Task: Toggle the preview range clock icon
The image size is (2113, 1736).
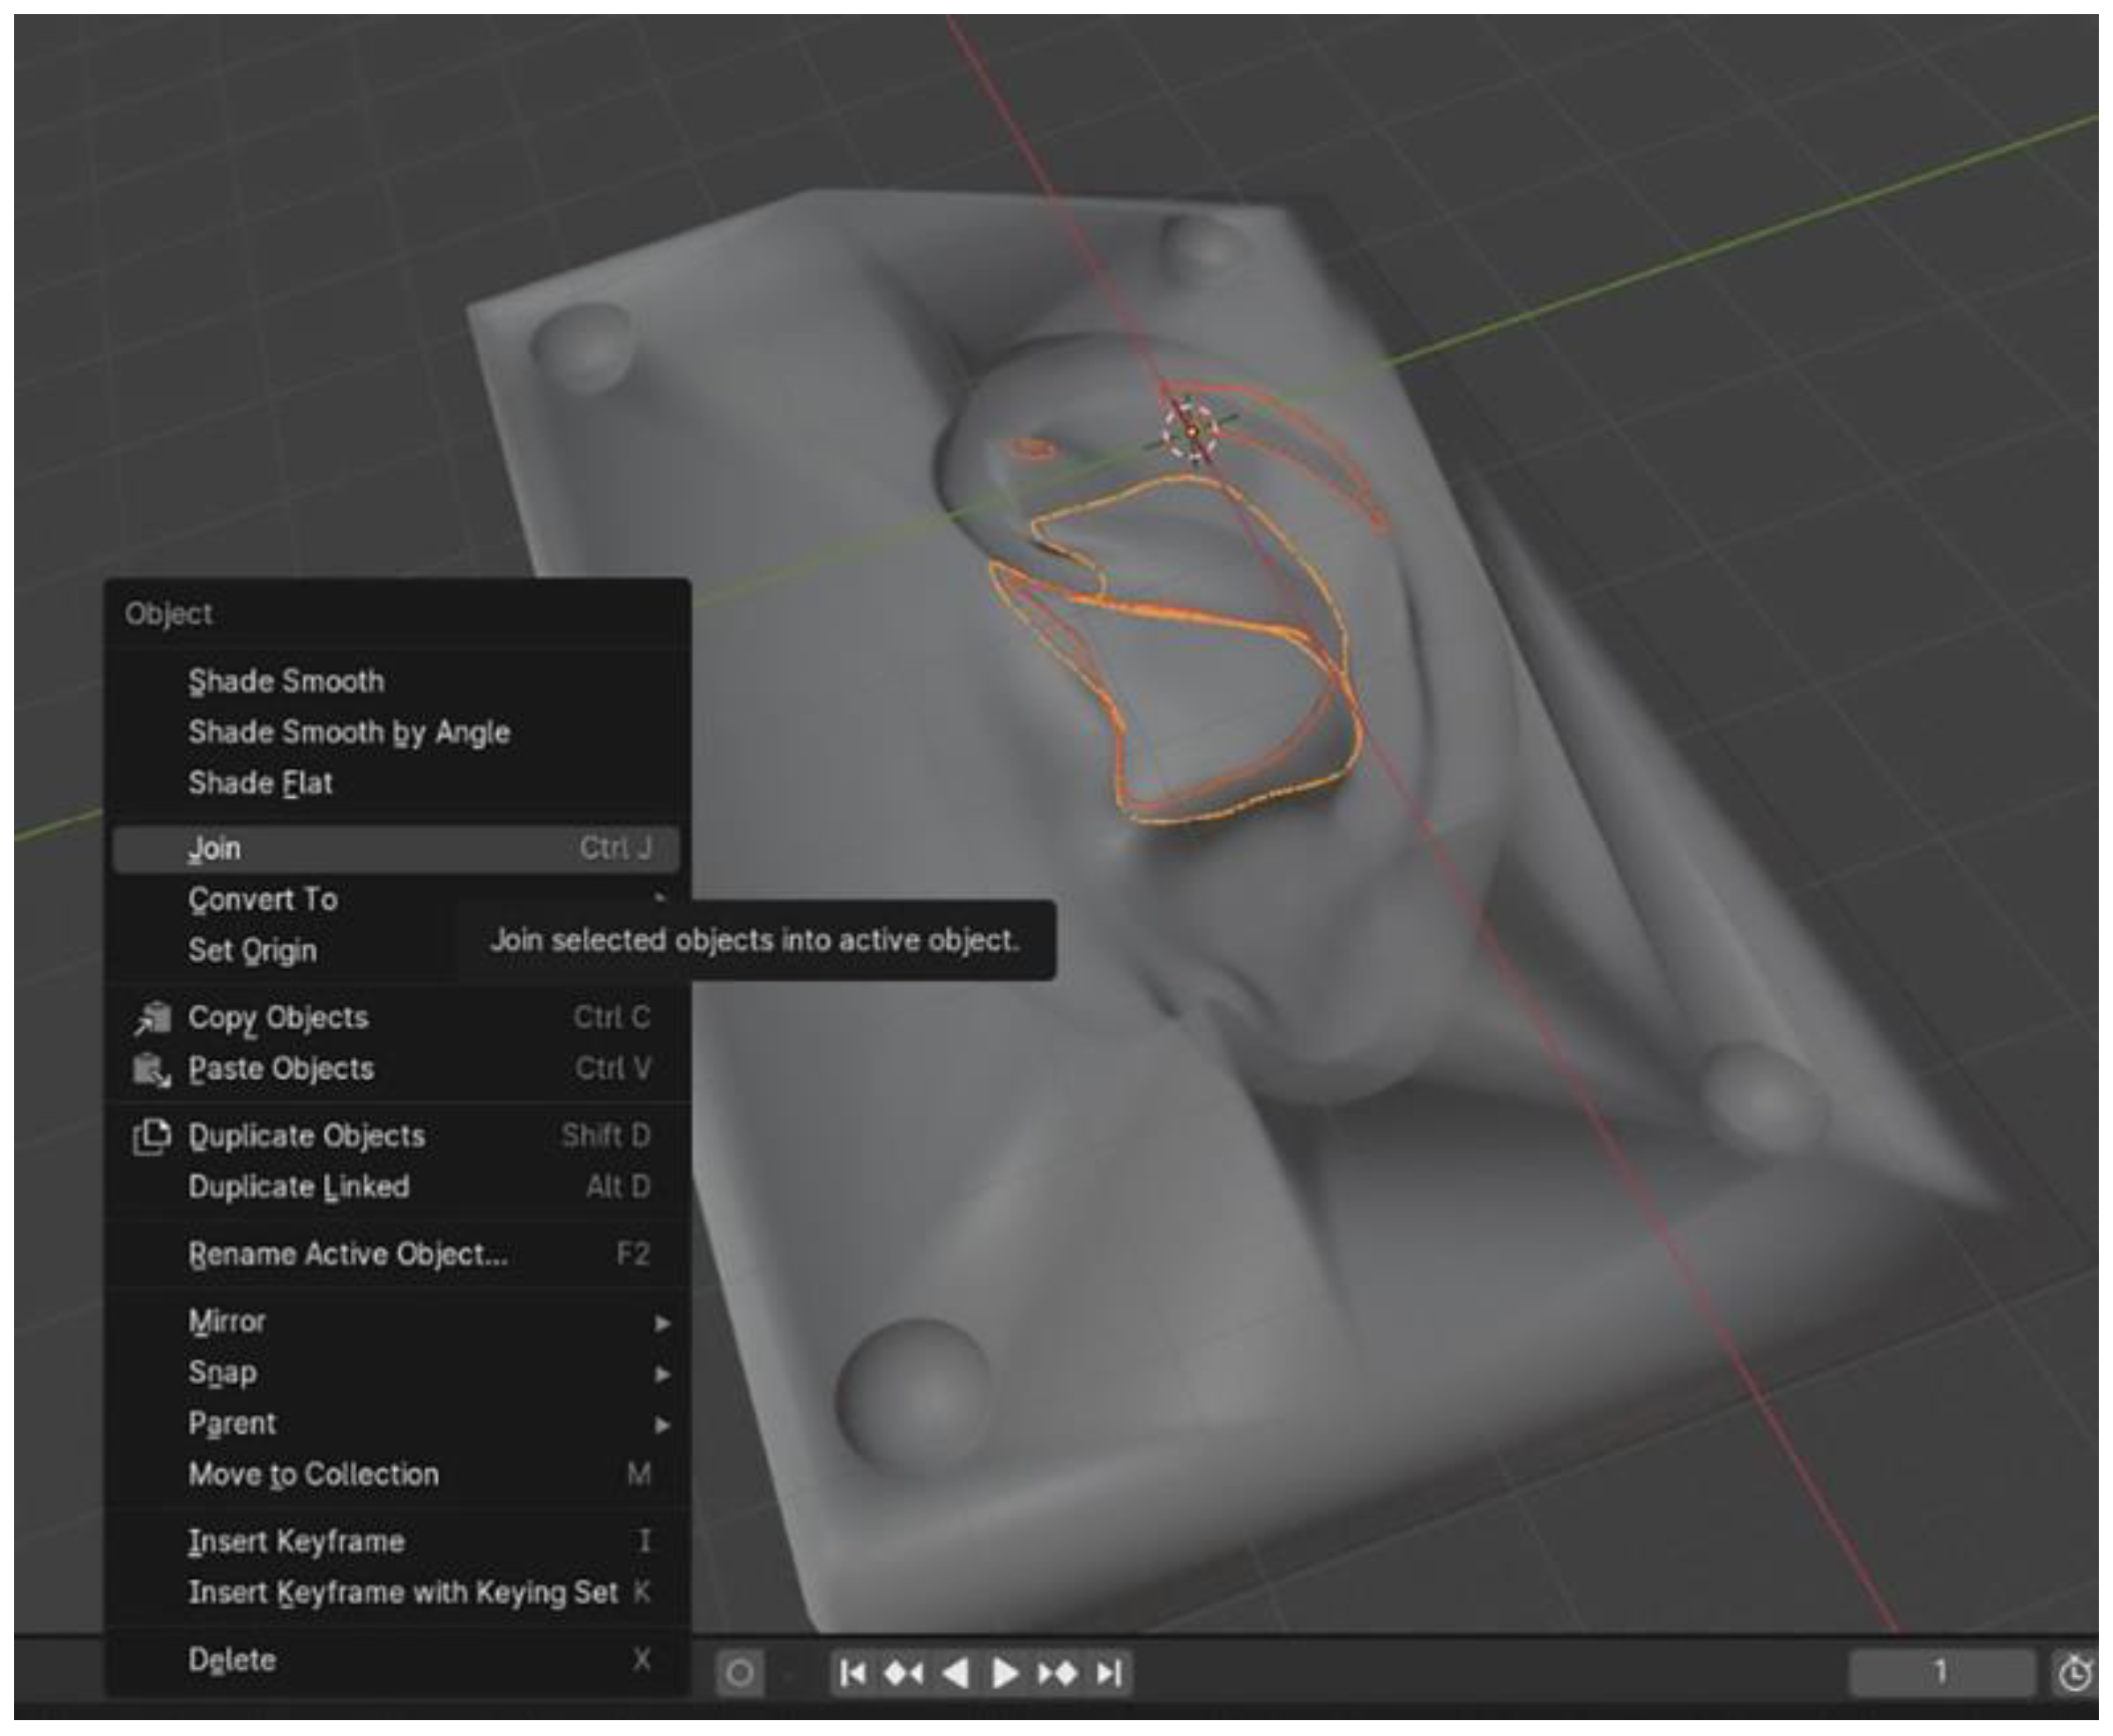Action: pos(2075,1673)
